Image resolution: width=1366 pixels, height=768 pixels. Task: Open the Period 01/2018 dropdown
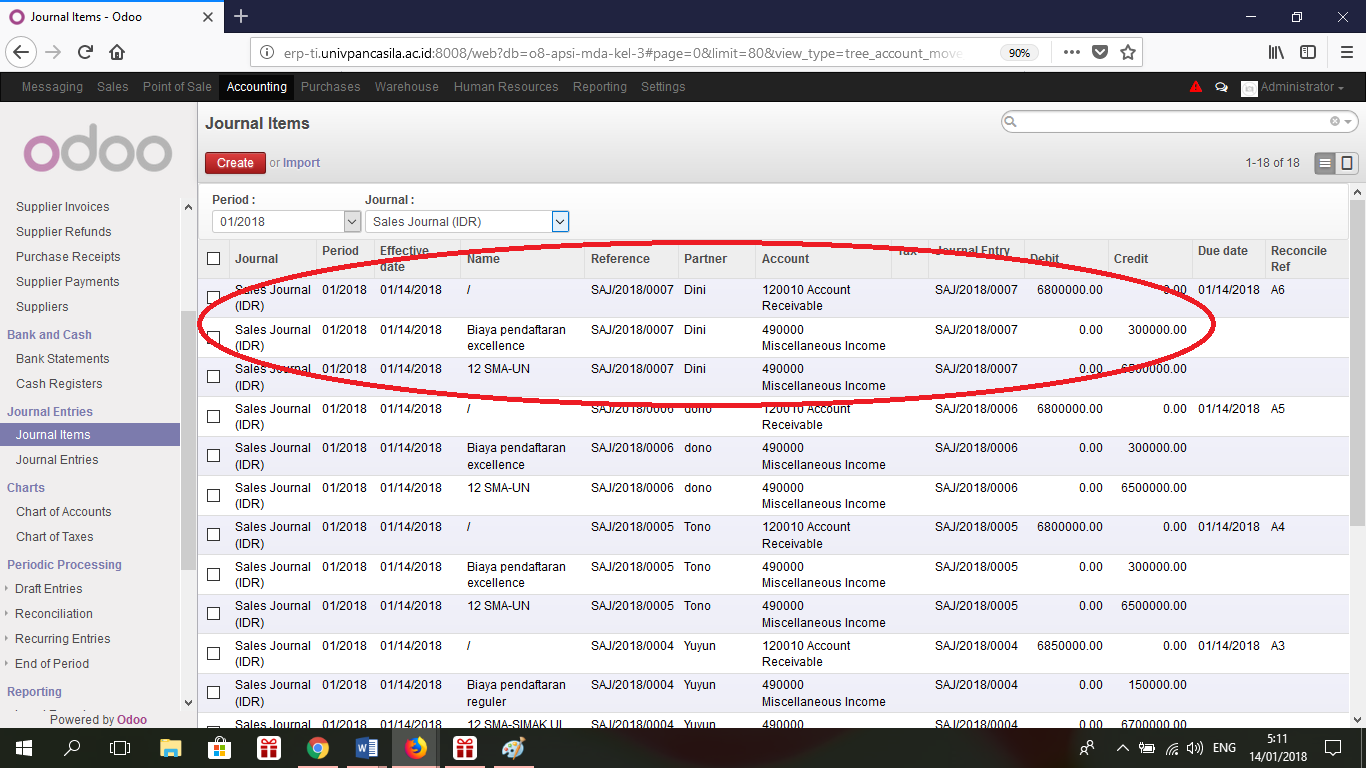pos(286,221)
